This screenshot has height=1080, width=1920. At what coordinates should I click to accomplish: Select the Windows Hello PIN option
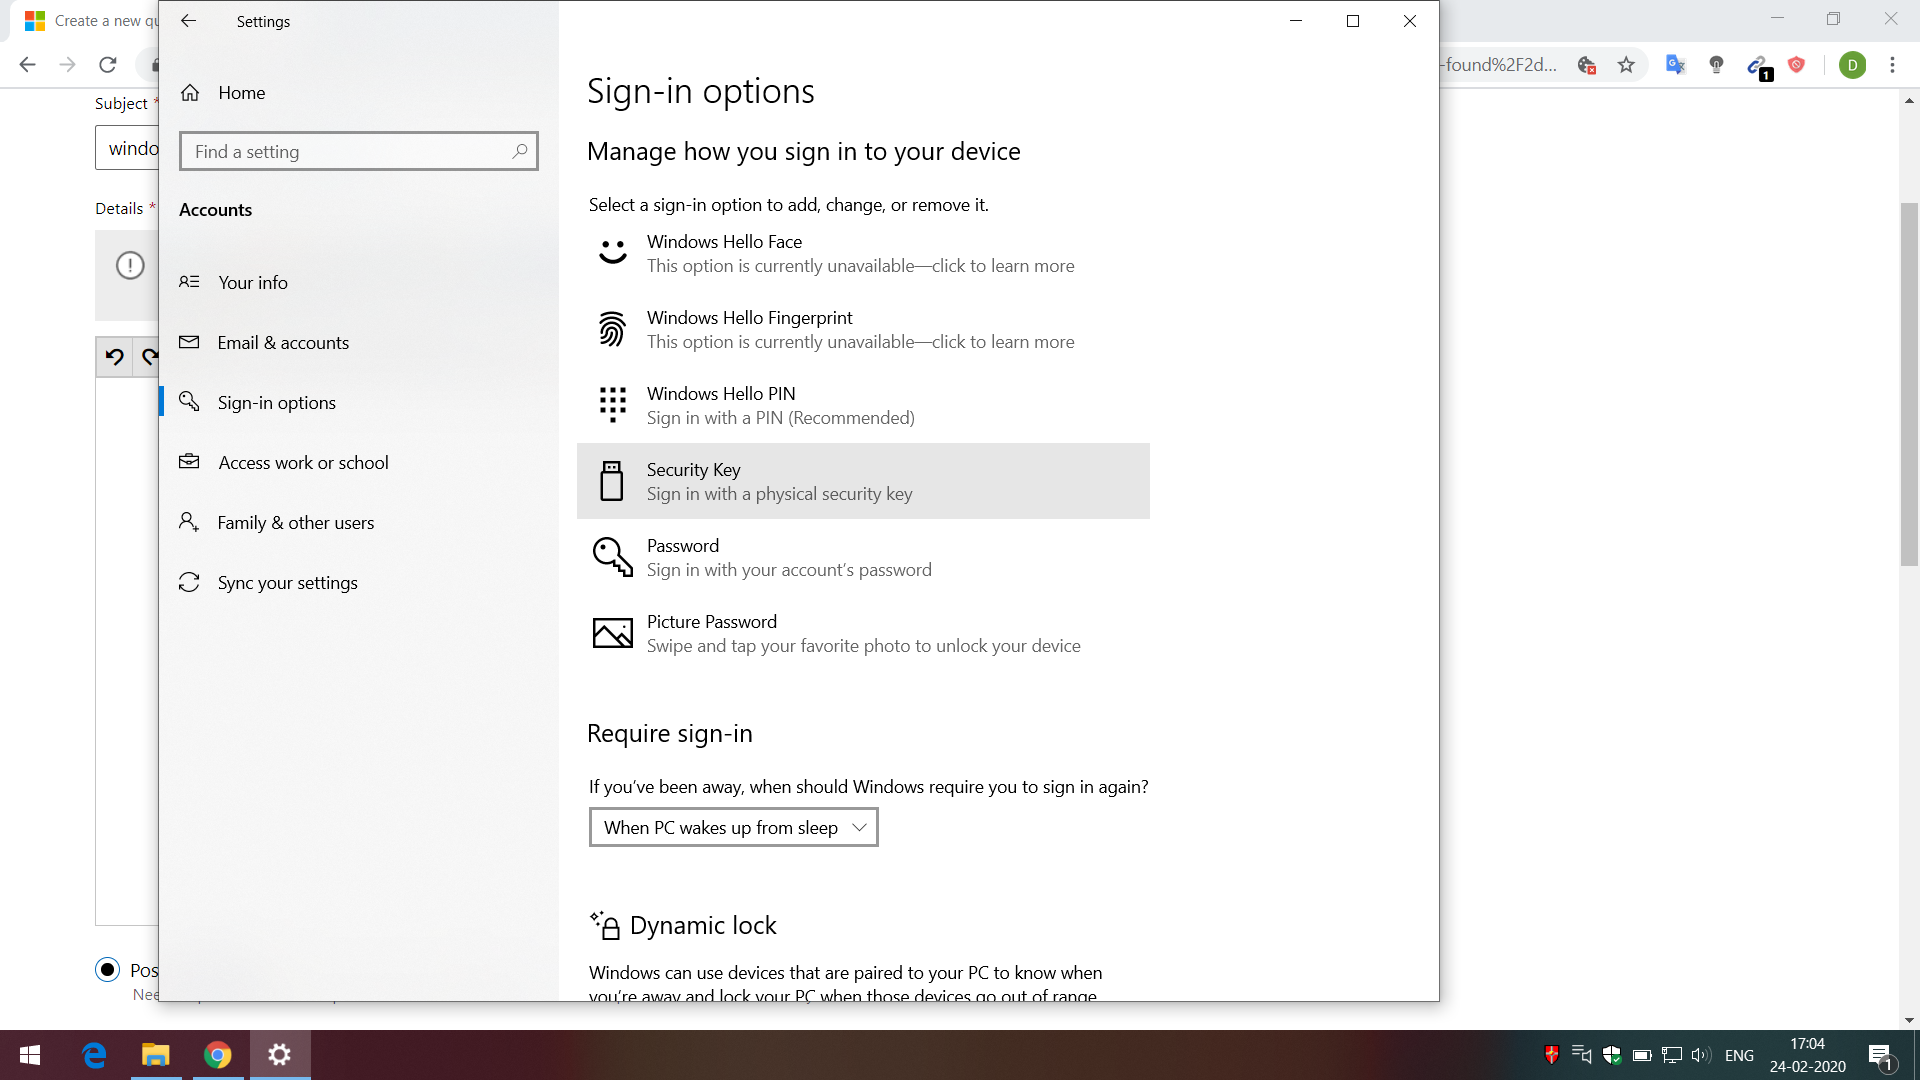point(863,405)
